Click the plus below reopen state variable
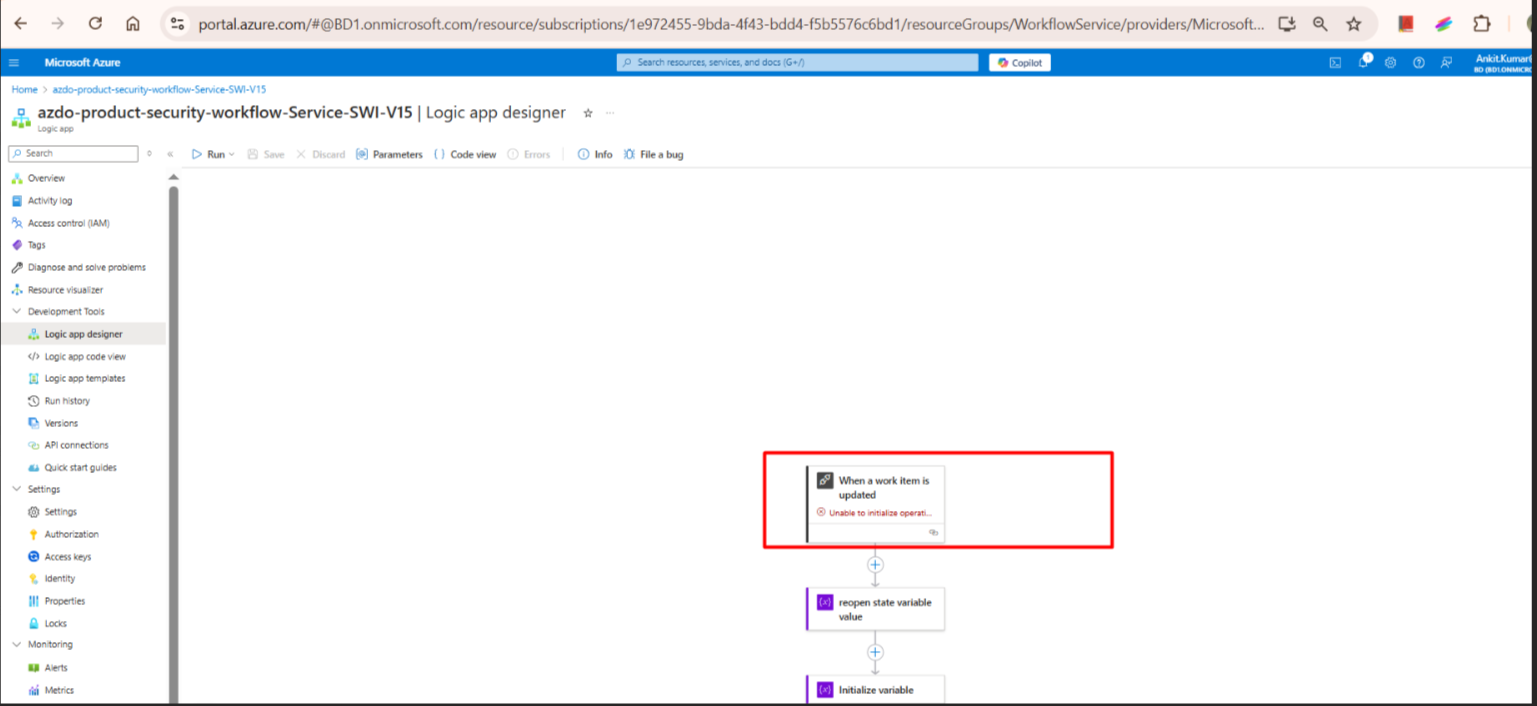1537x706 pixels. tap(875, 652)
